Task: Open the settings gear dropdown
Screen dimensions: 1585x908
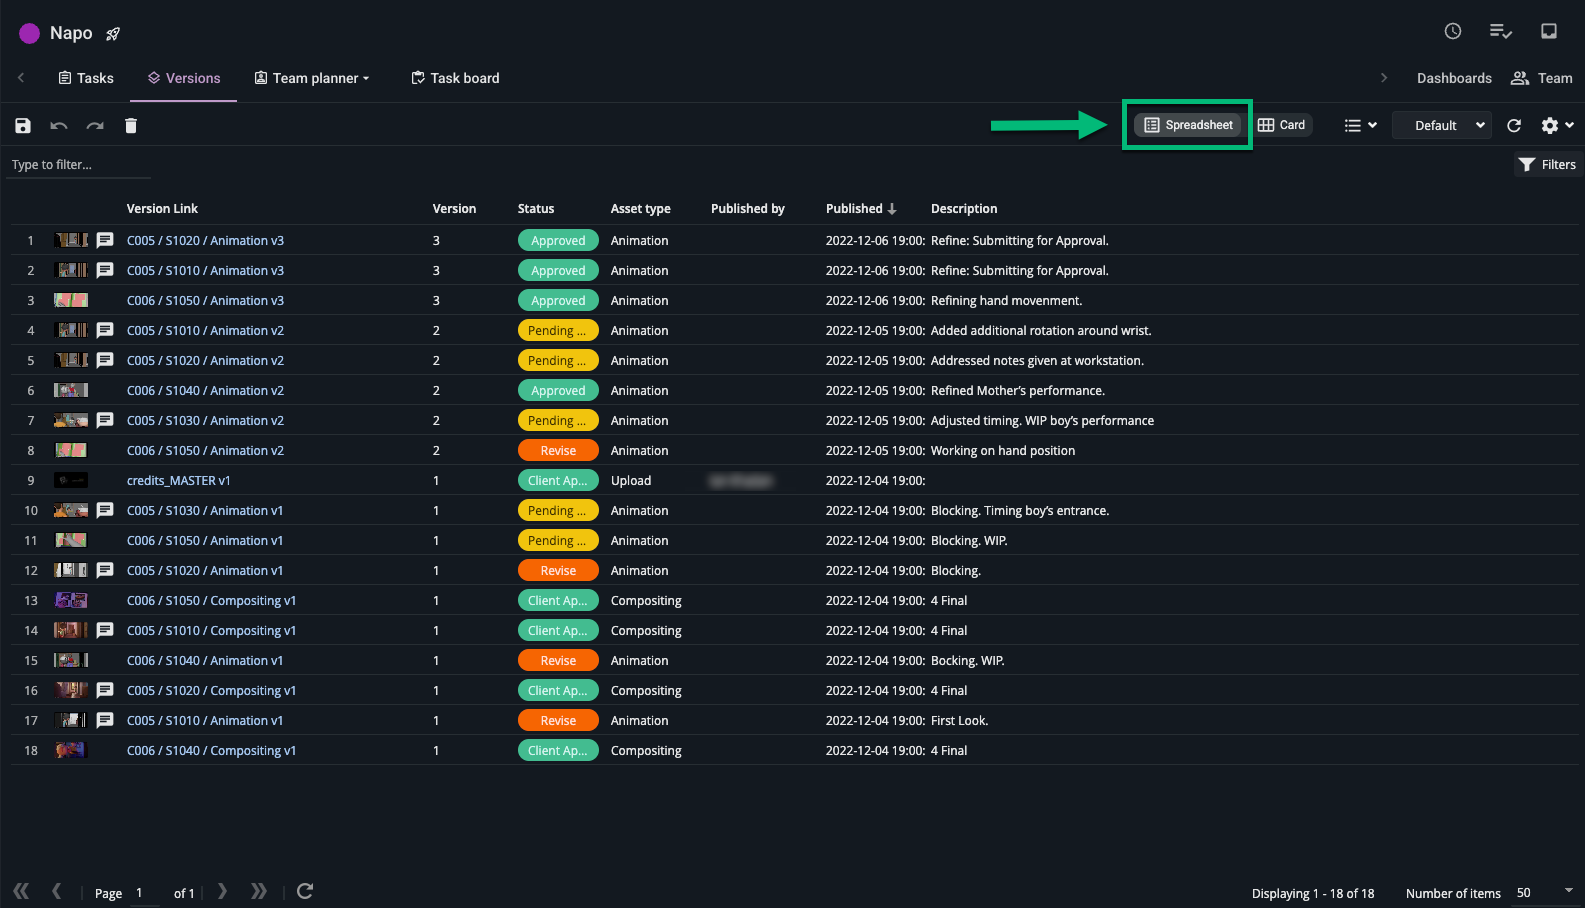Action: (x=1558, y=125)
